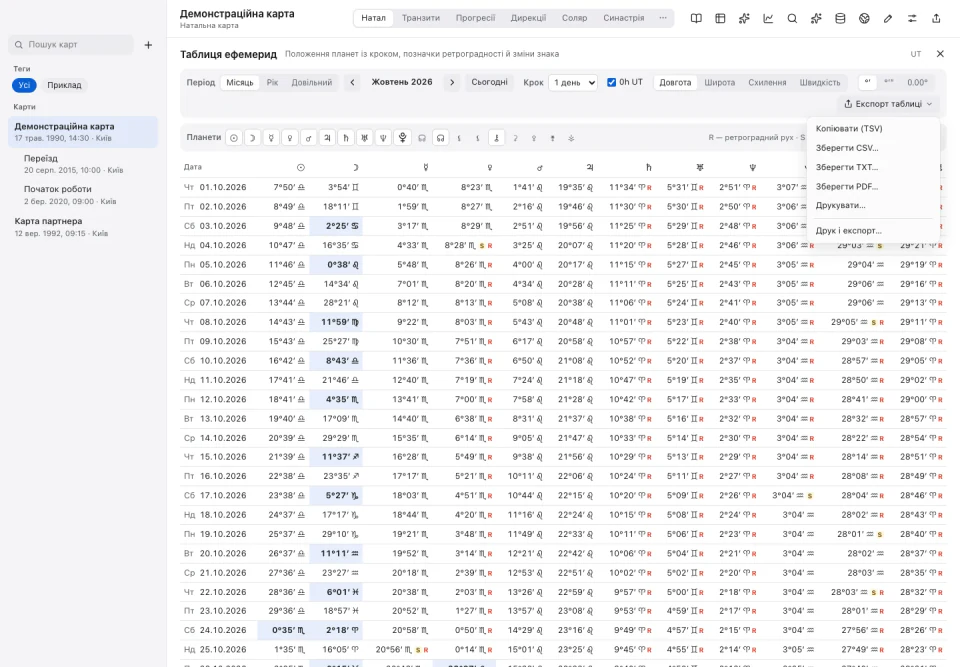This screenshot has height=667, width=960.
Task: Select the 0.00° decimal format
Action: click(917, 82)
